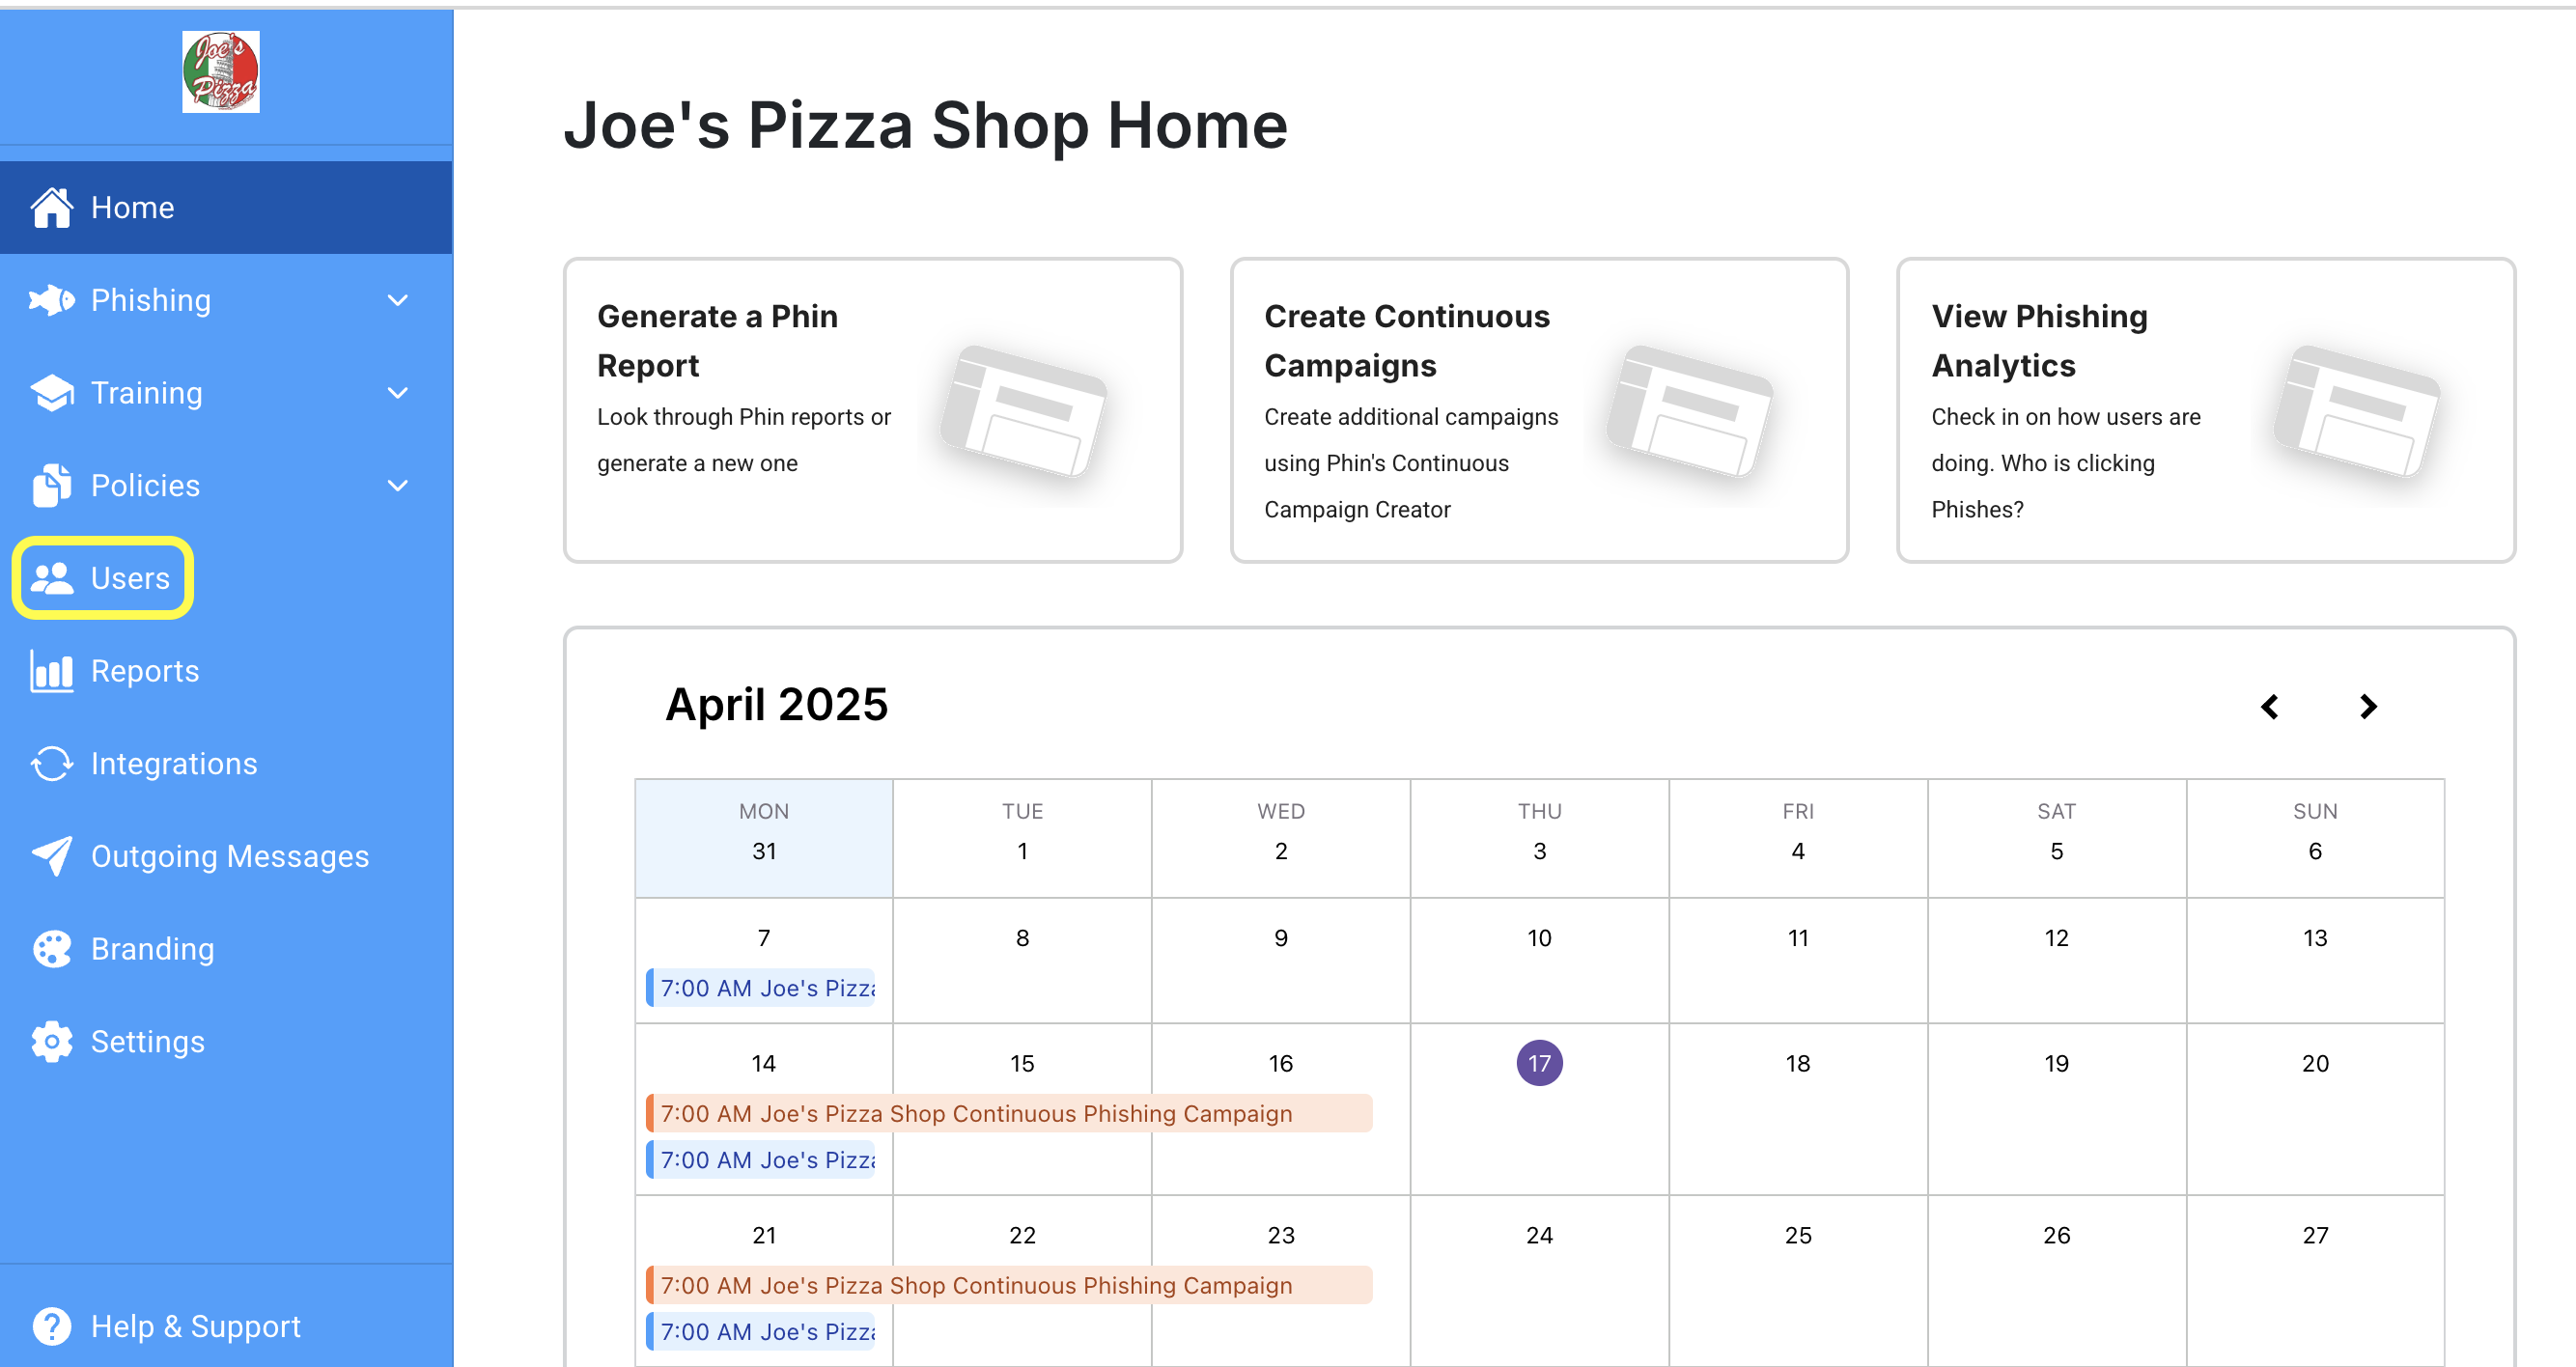This screenshot has width=2576, height=1367.
Task: Select the Phishing fish icon
Action: click(52, 300)
